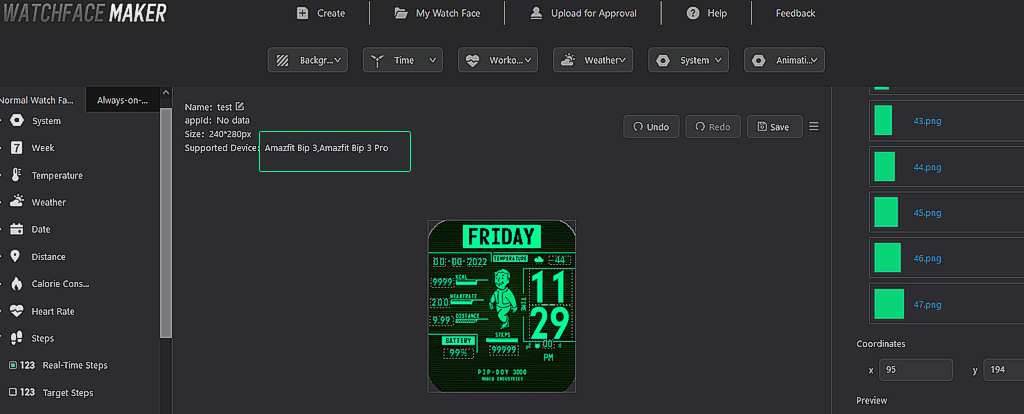Click the Save button
The image size is (1024, 414).
click(775, 127)
